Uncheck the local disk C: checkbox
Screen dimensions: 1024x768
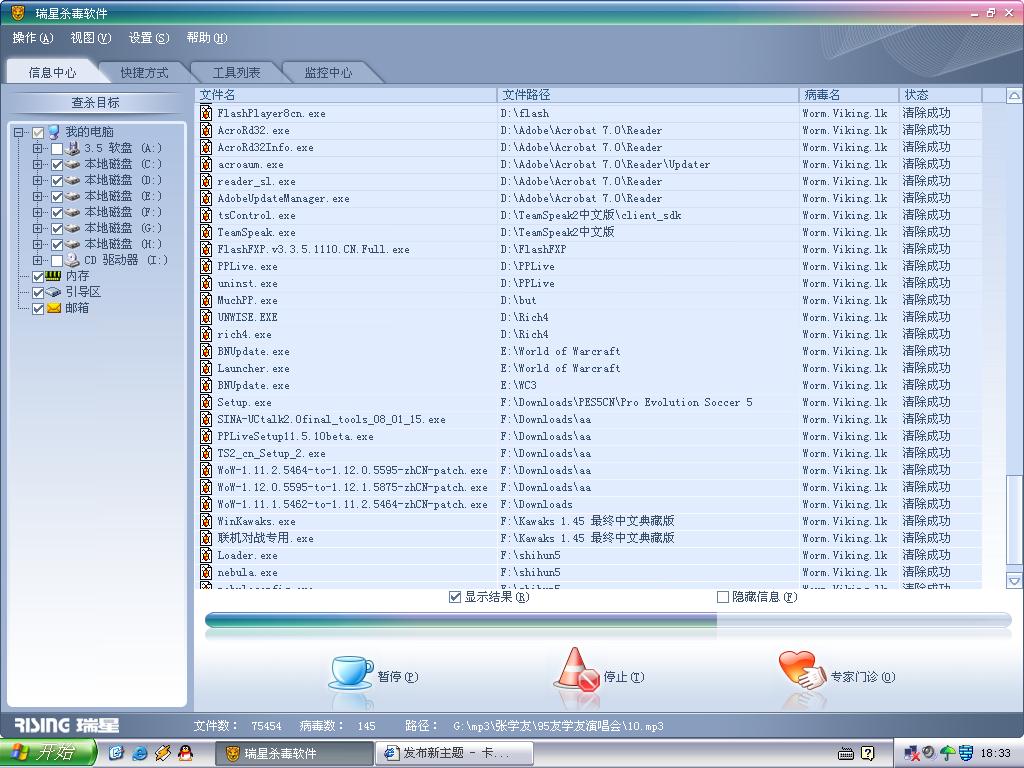57,165
